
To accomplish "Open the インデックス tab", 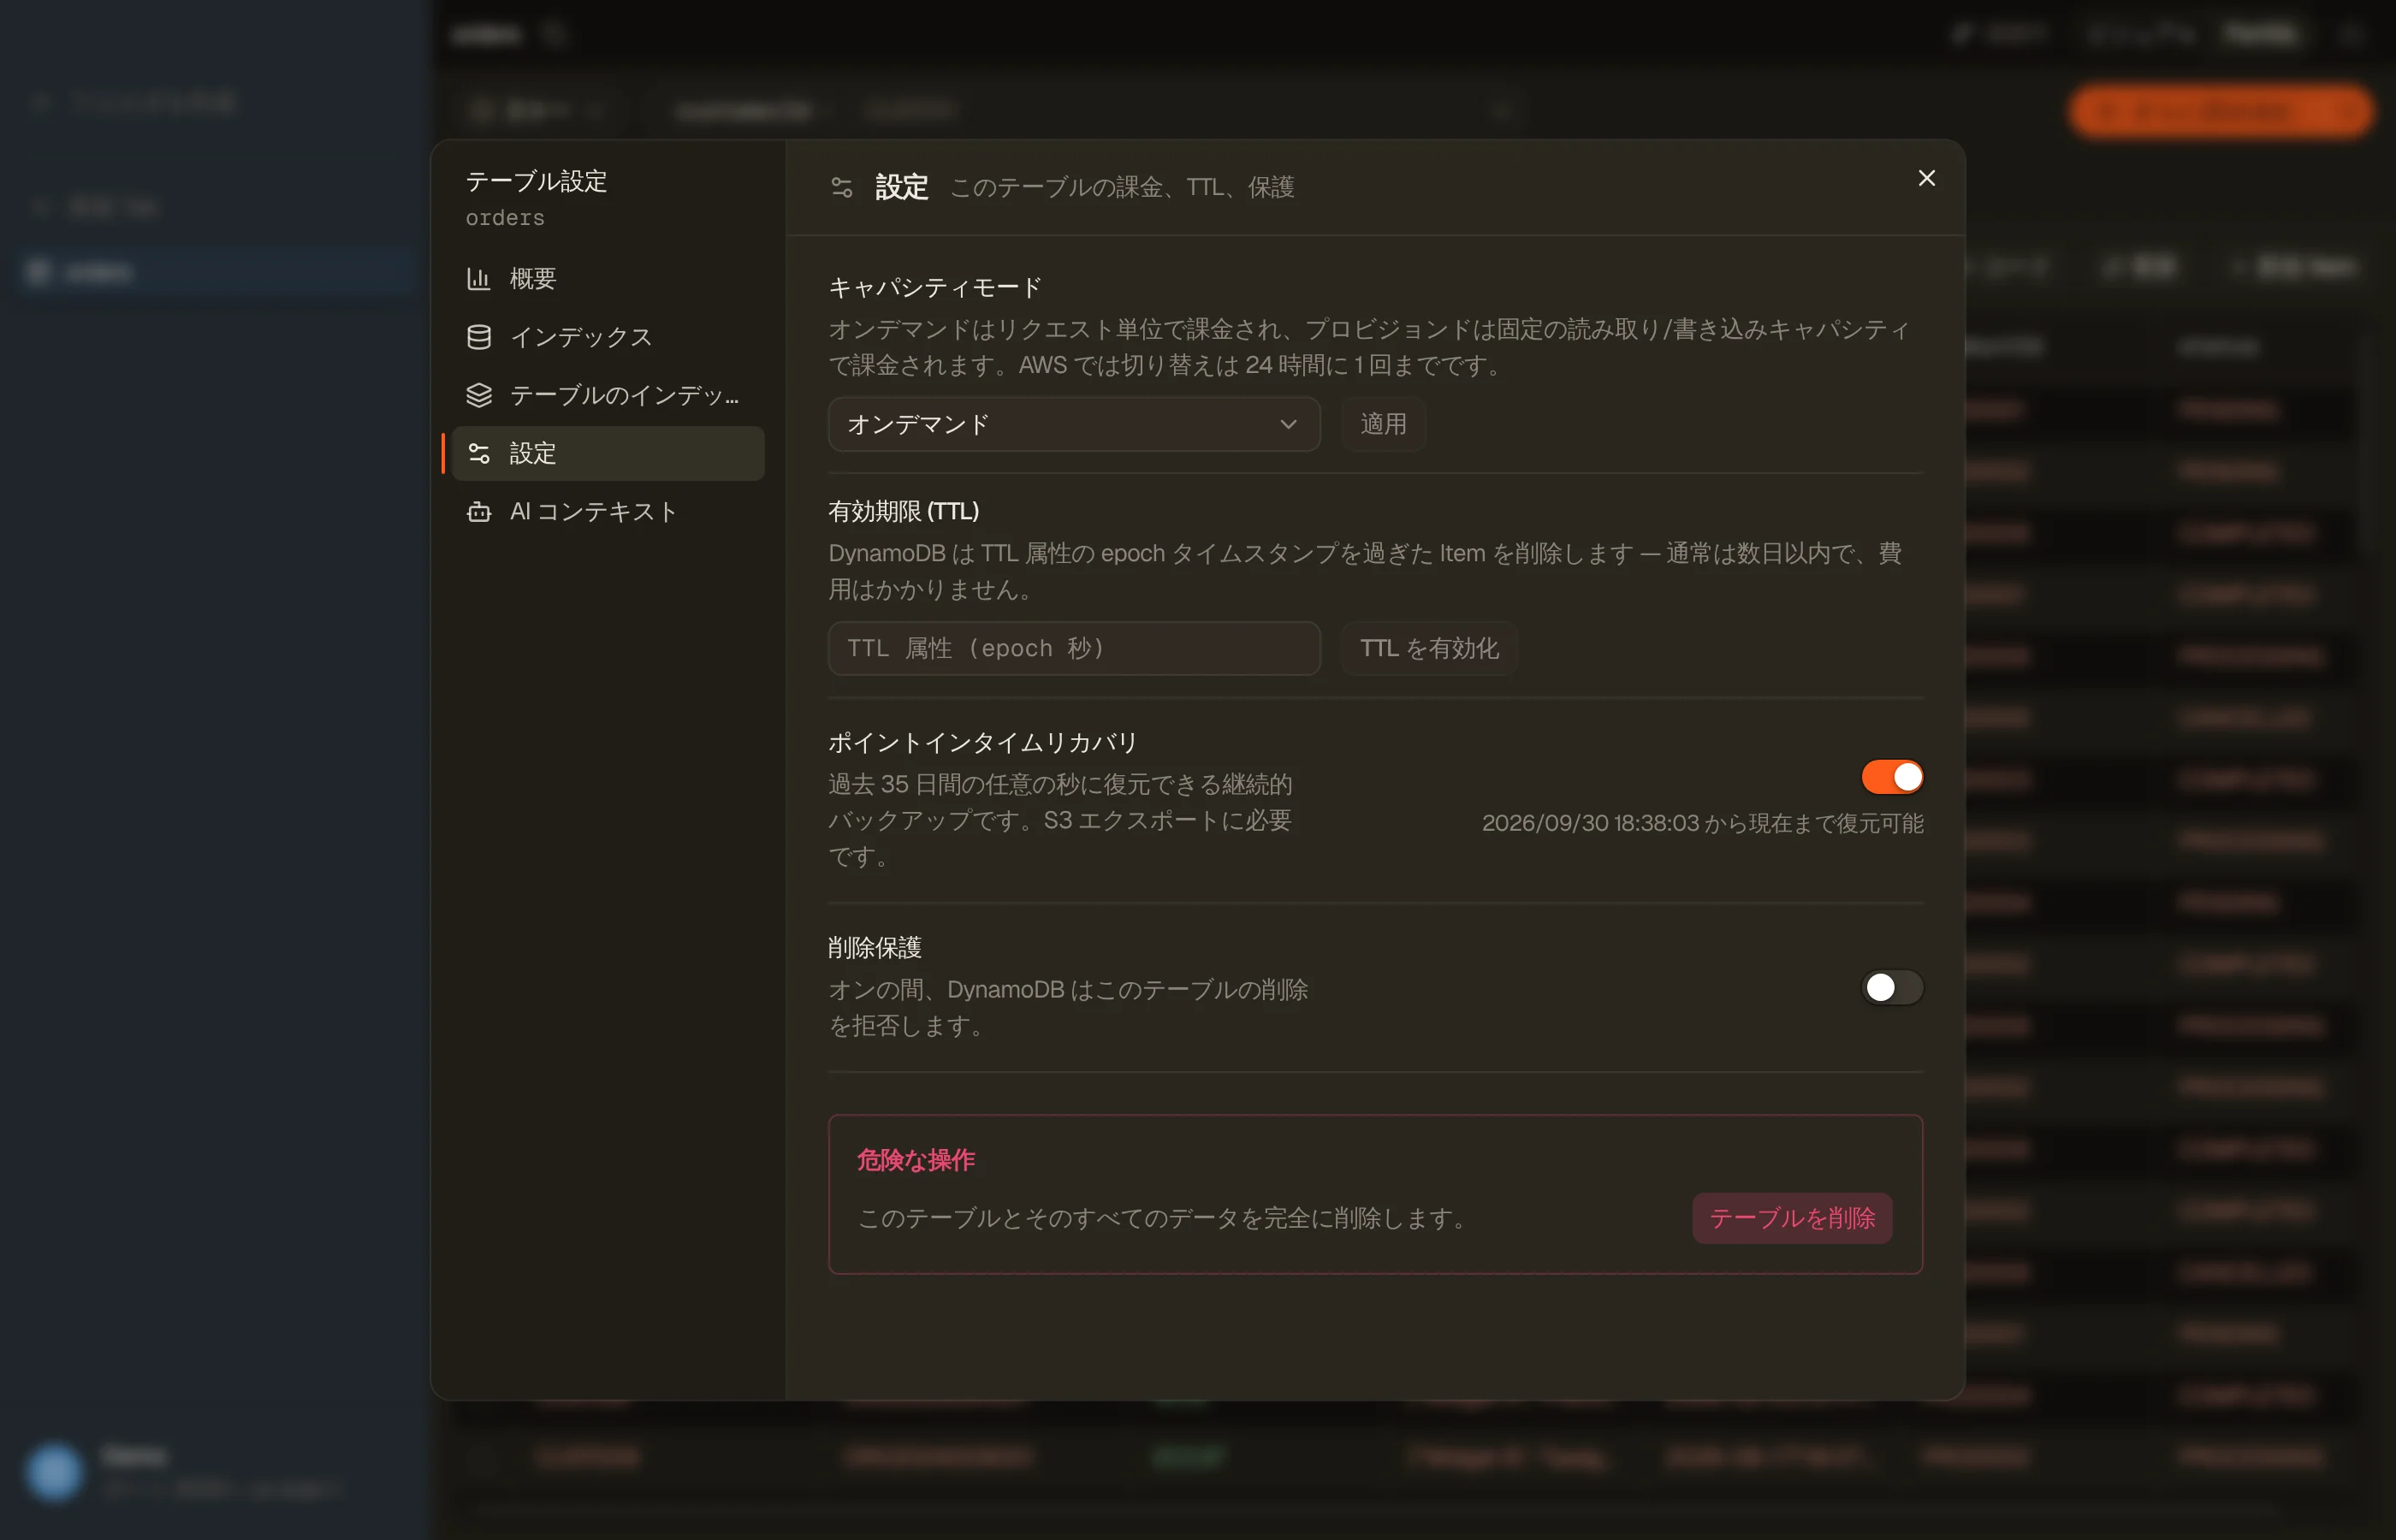I will pos(607,337).
